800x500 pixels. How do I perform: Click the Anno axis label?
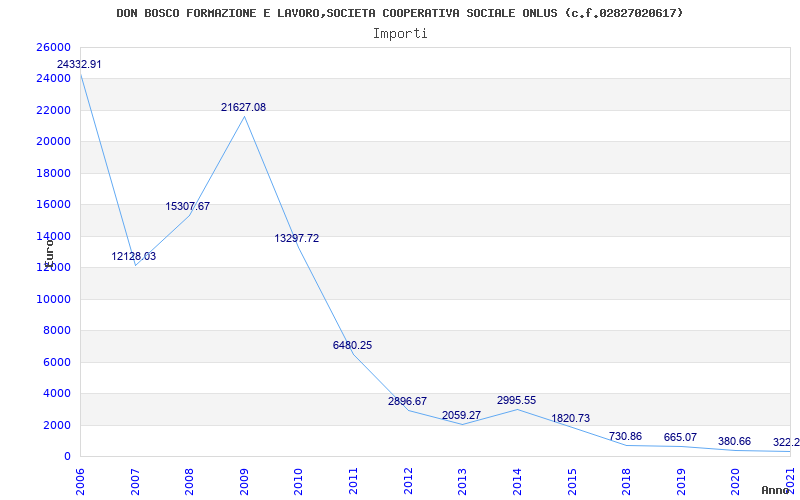(775, 490)
